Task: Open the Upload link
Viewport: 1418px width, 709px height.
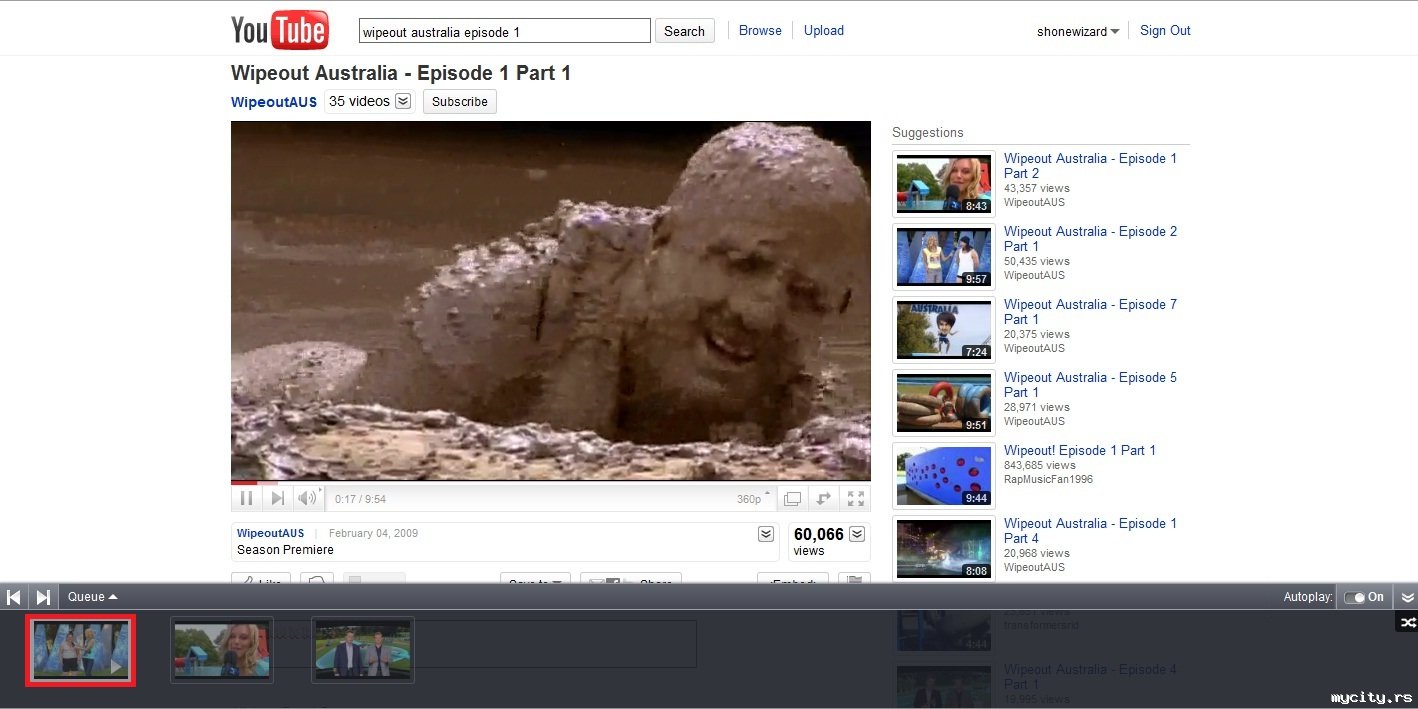Action: (x=824, y=30)
